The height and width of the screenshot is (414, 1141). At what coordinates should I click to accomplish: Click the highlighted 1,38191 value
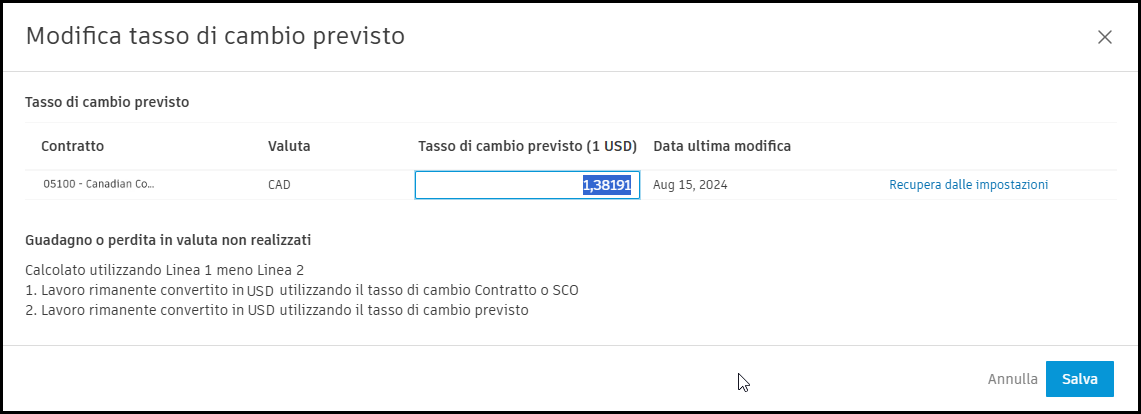(x=607, y=186)
